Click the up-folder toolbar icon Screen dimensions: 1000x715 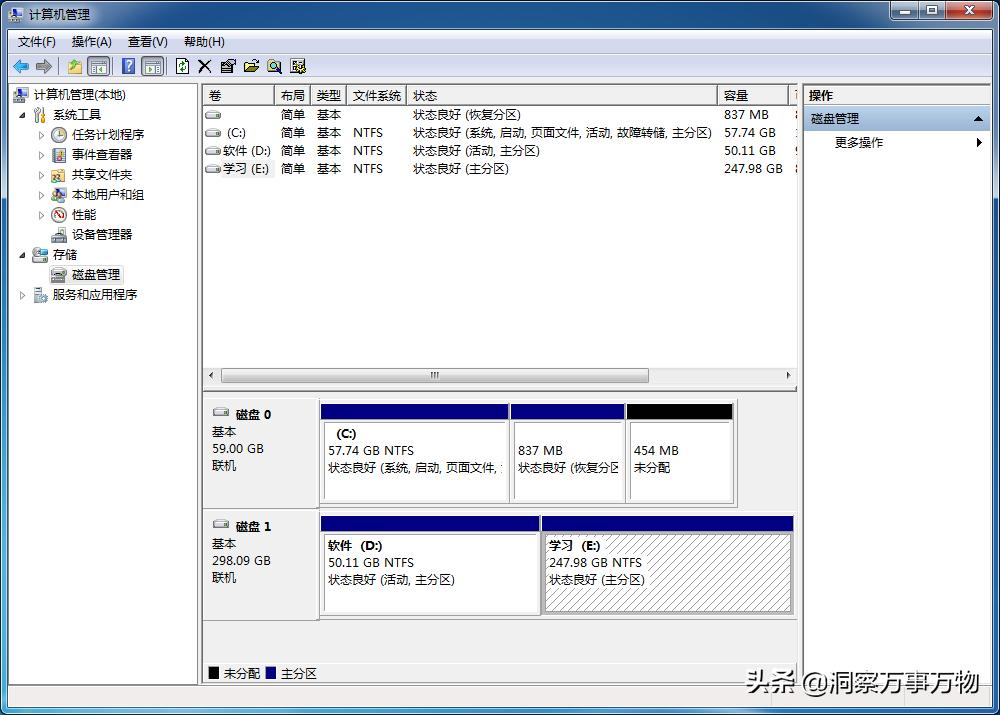pyautogui.click(x=74, y=66)
